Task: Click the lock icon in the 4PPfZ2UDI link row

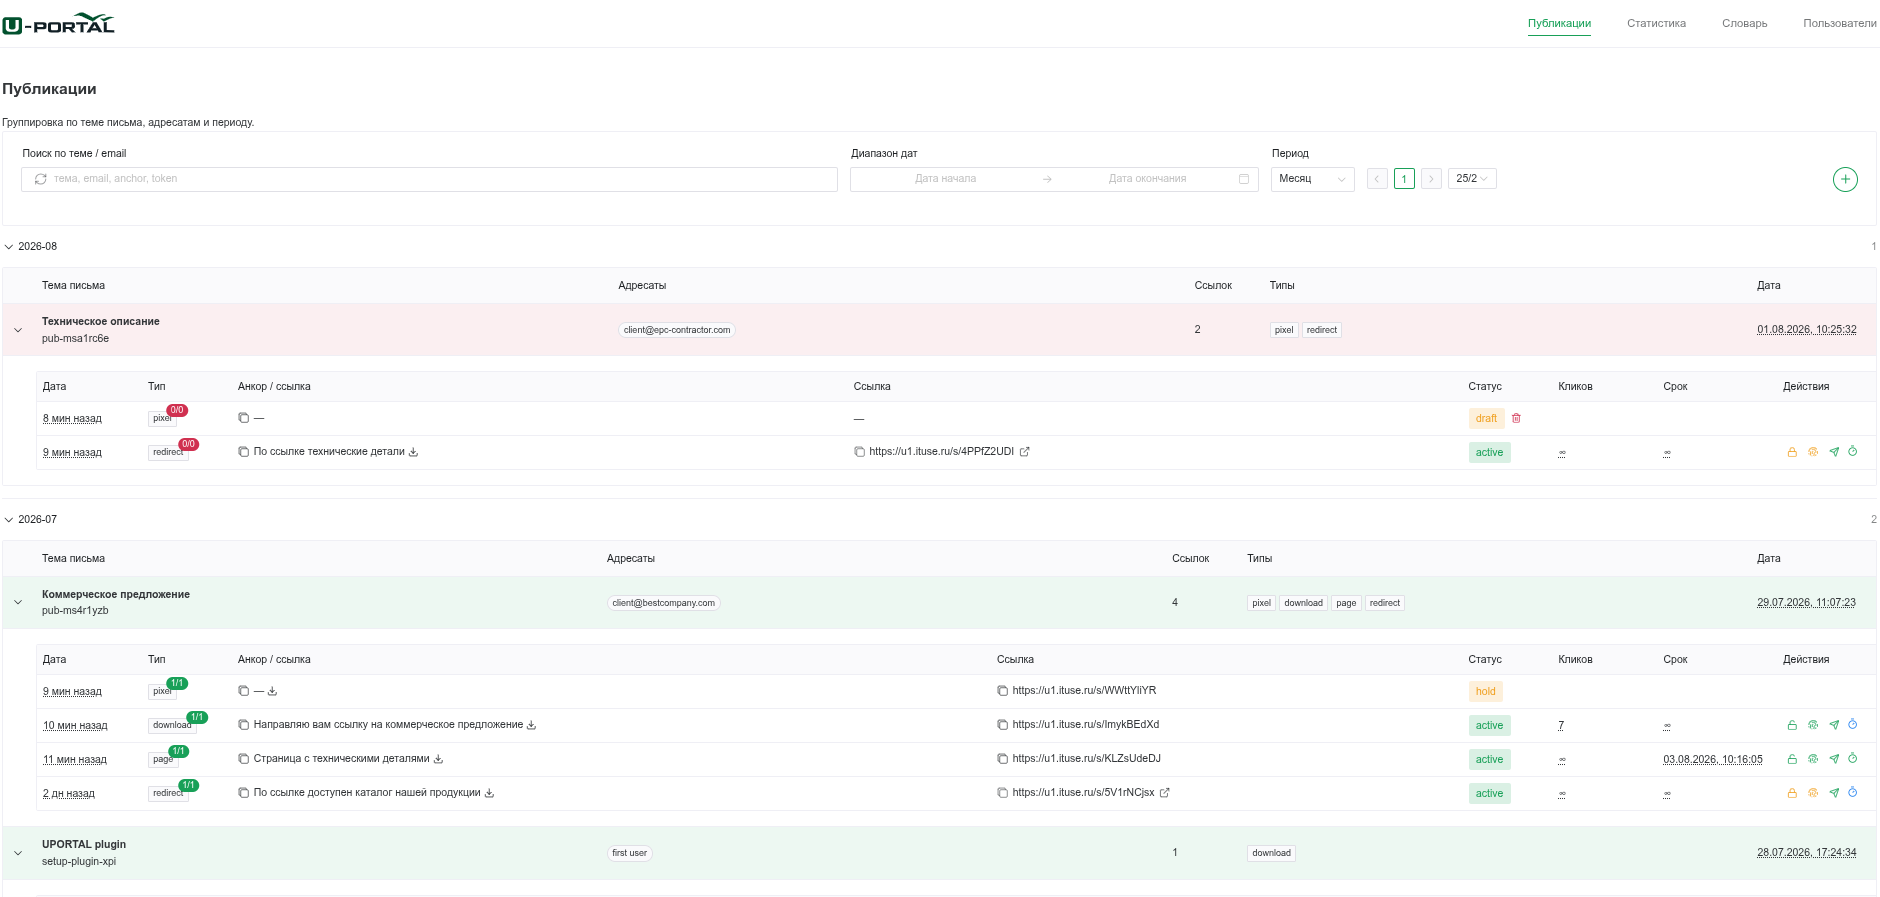Action: pos(1792,452)
